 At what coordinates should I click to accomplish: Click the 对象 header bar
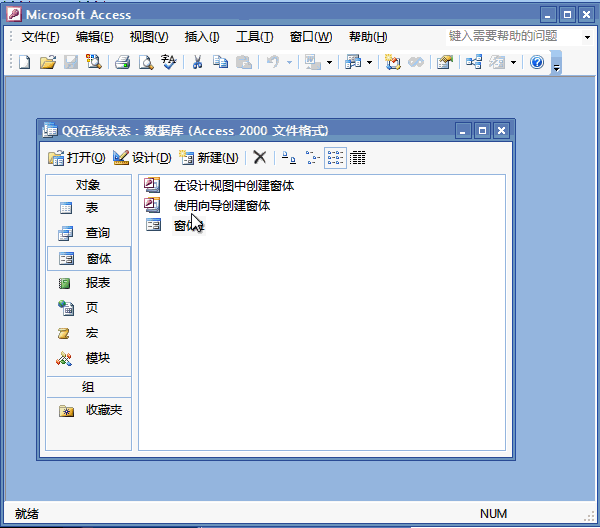[89, 185]
